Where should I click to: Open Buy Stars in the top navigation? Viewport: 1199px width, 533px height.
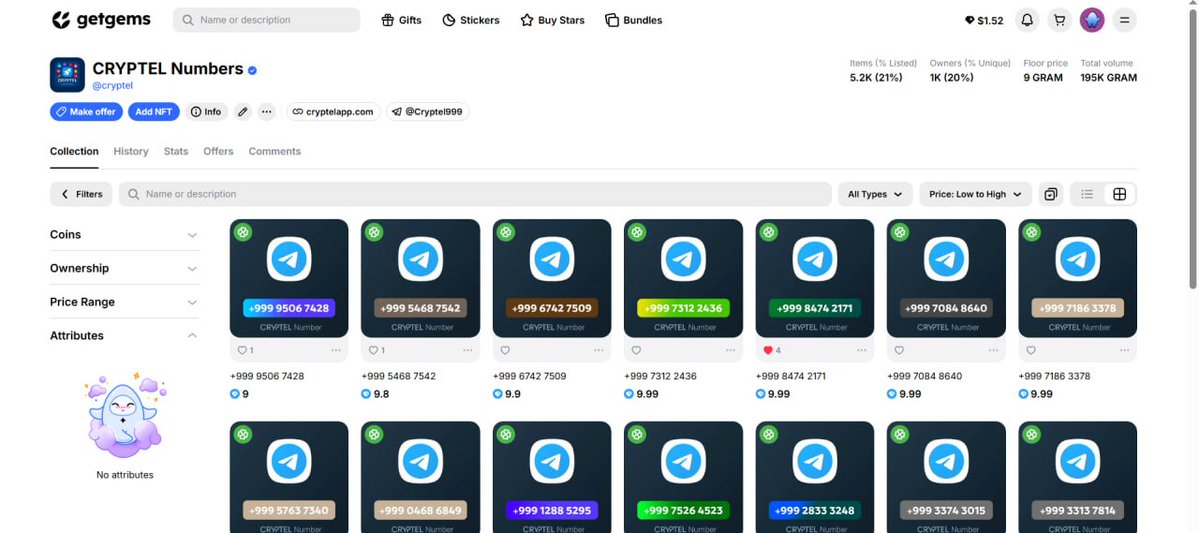point(552,20)
